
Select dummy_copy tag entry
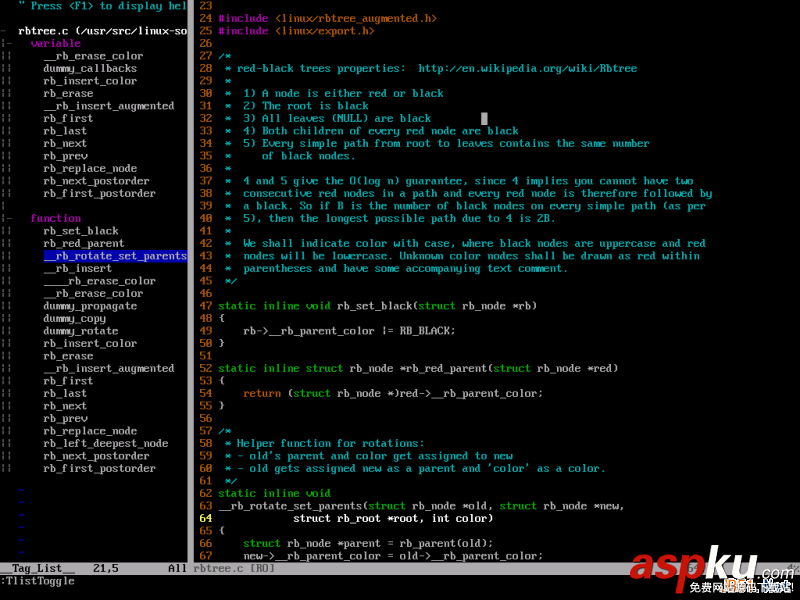[x=74, y=318]
